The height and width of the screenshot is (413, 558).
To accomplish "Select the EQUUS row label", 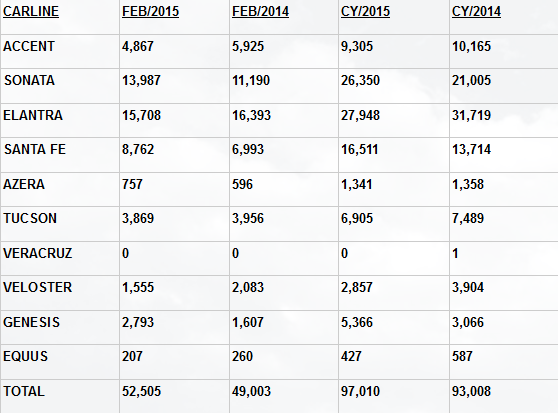I will point(25,356).
